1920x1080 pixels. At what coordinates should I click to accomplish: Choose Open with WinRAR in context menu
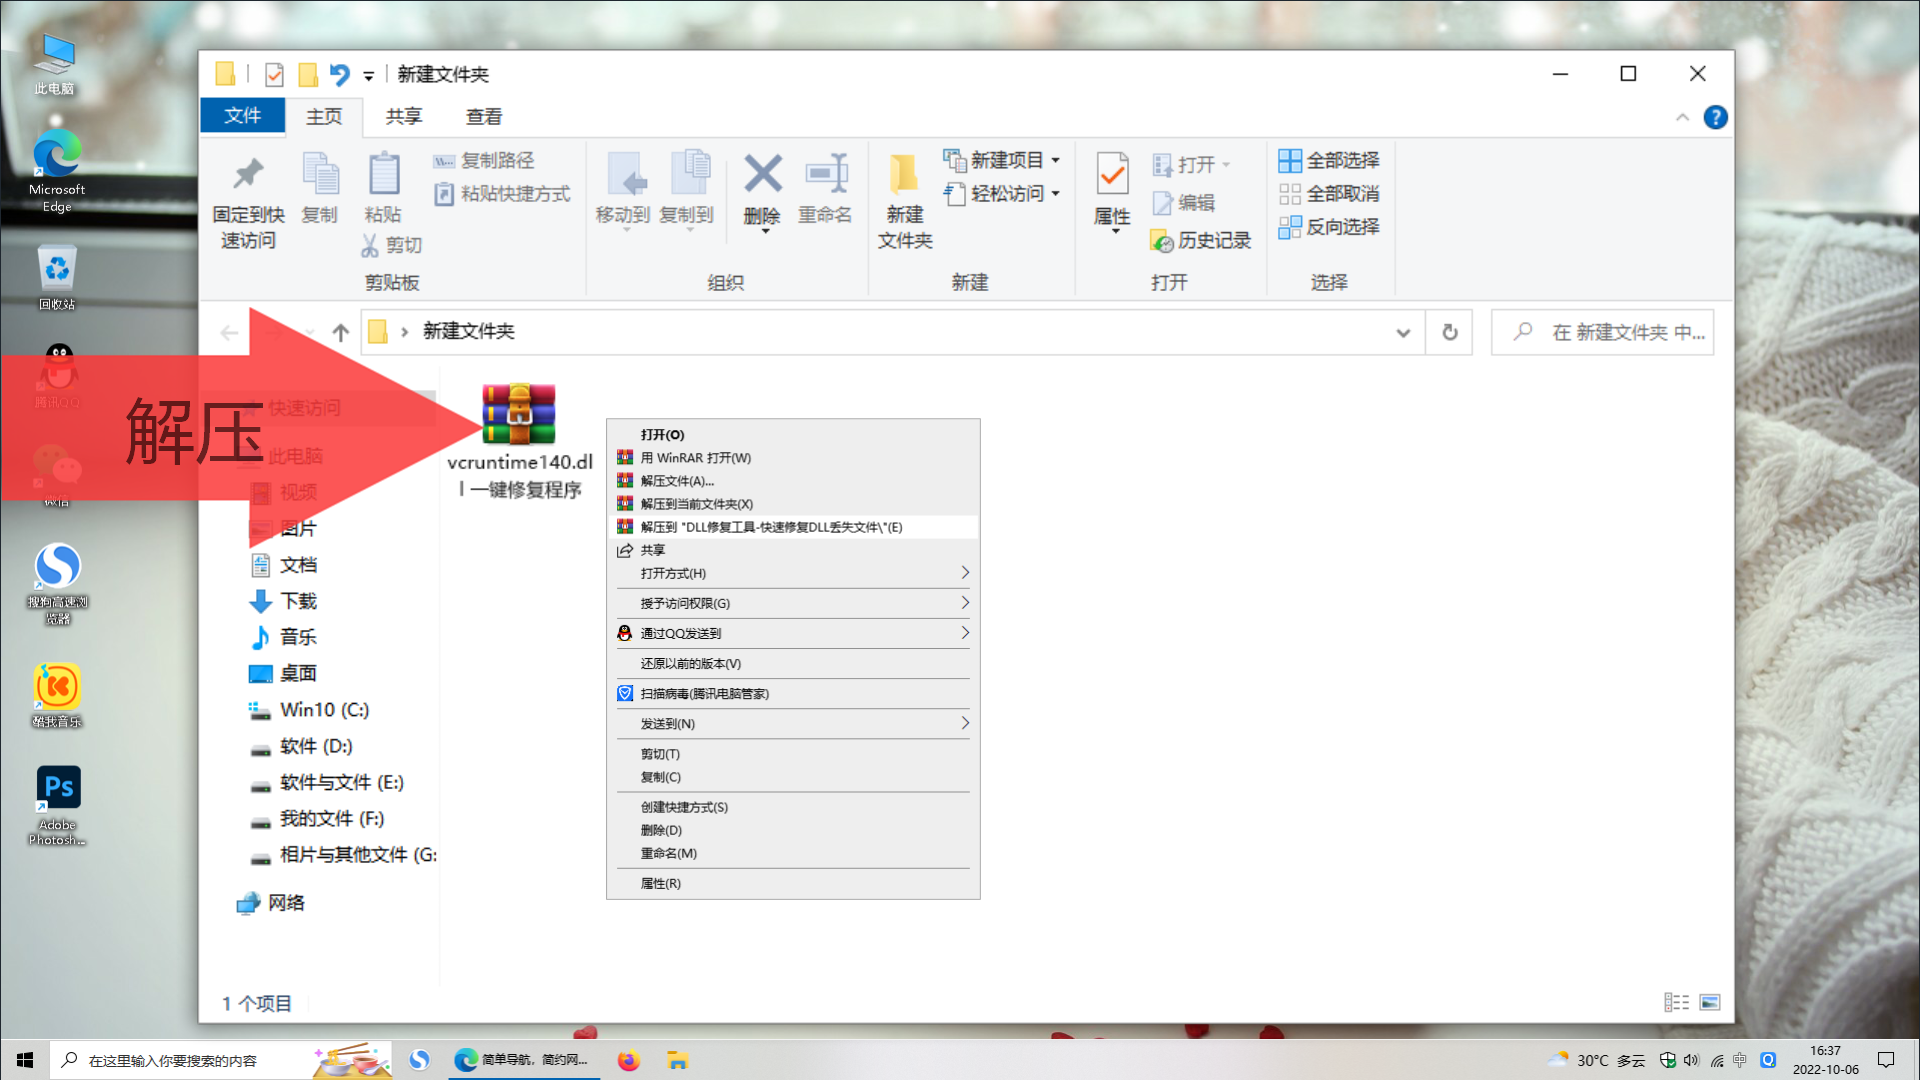pos(793,458)
